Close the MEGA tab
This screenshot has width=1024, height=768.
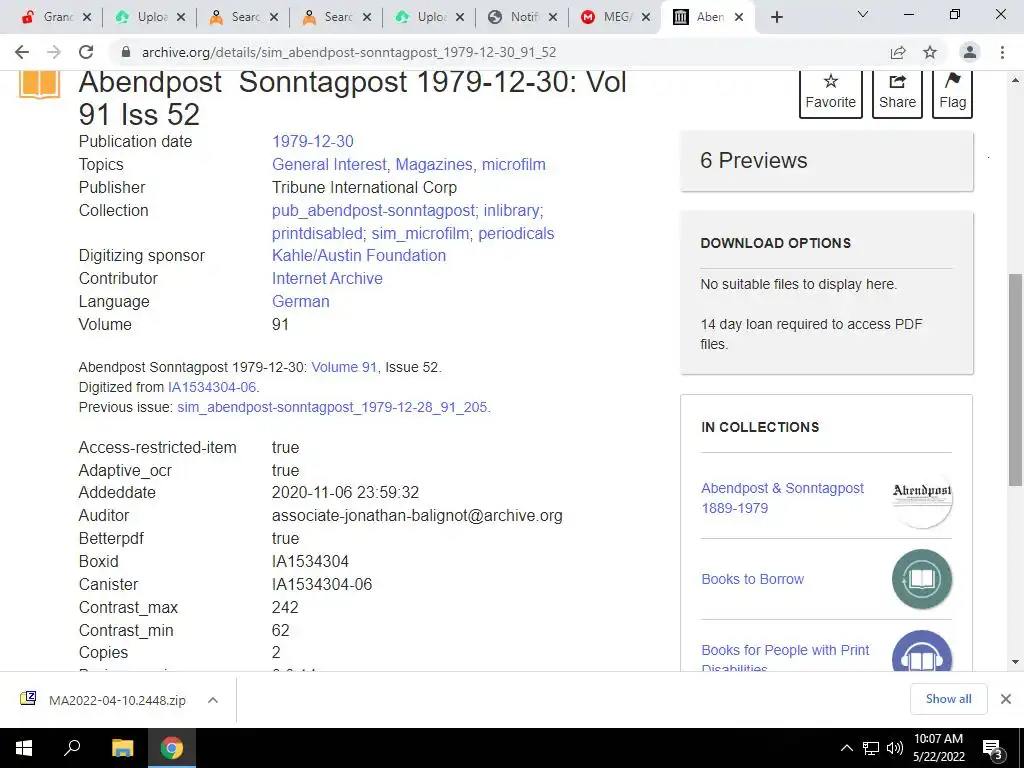(x=646, y=17)
